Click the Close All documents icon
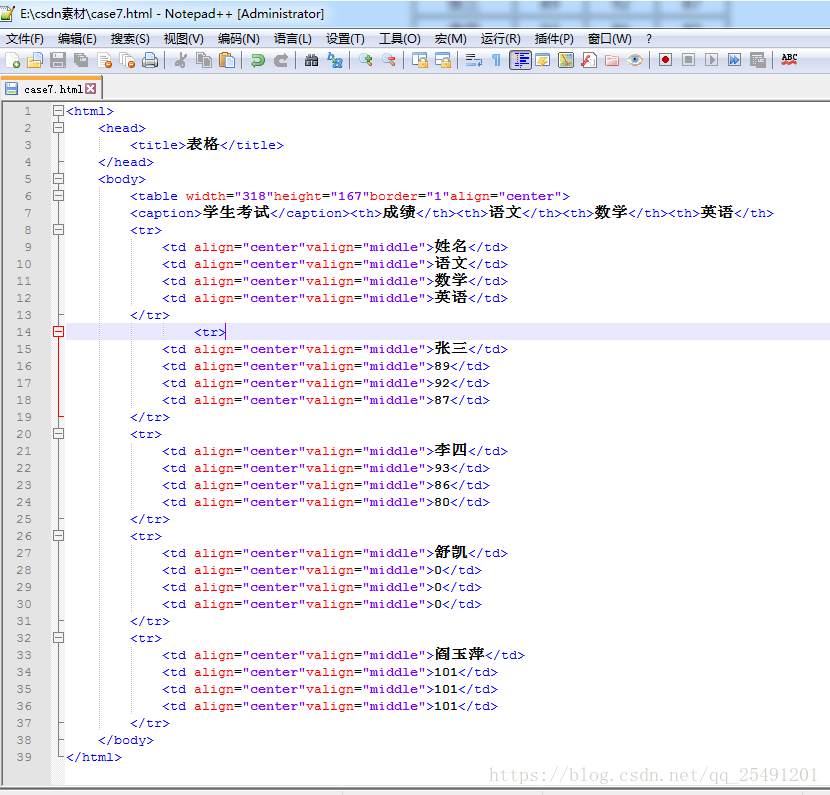 click(128, 60)
